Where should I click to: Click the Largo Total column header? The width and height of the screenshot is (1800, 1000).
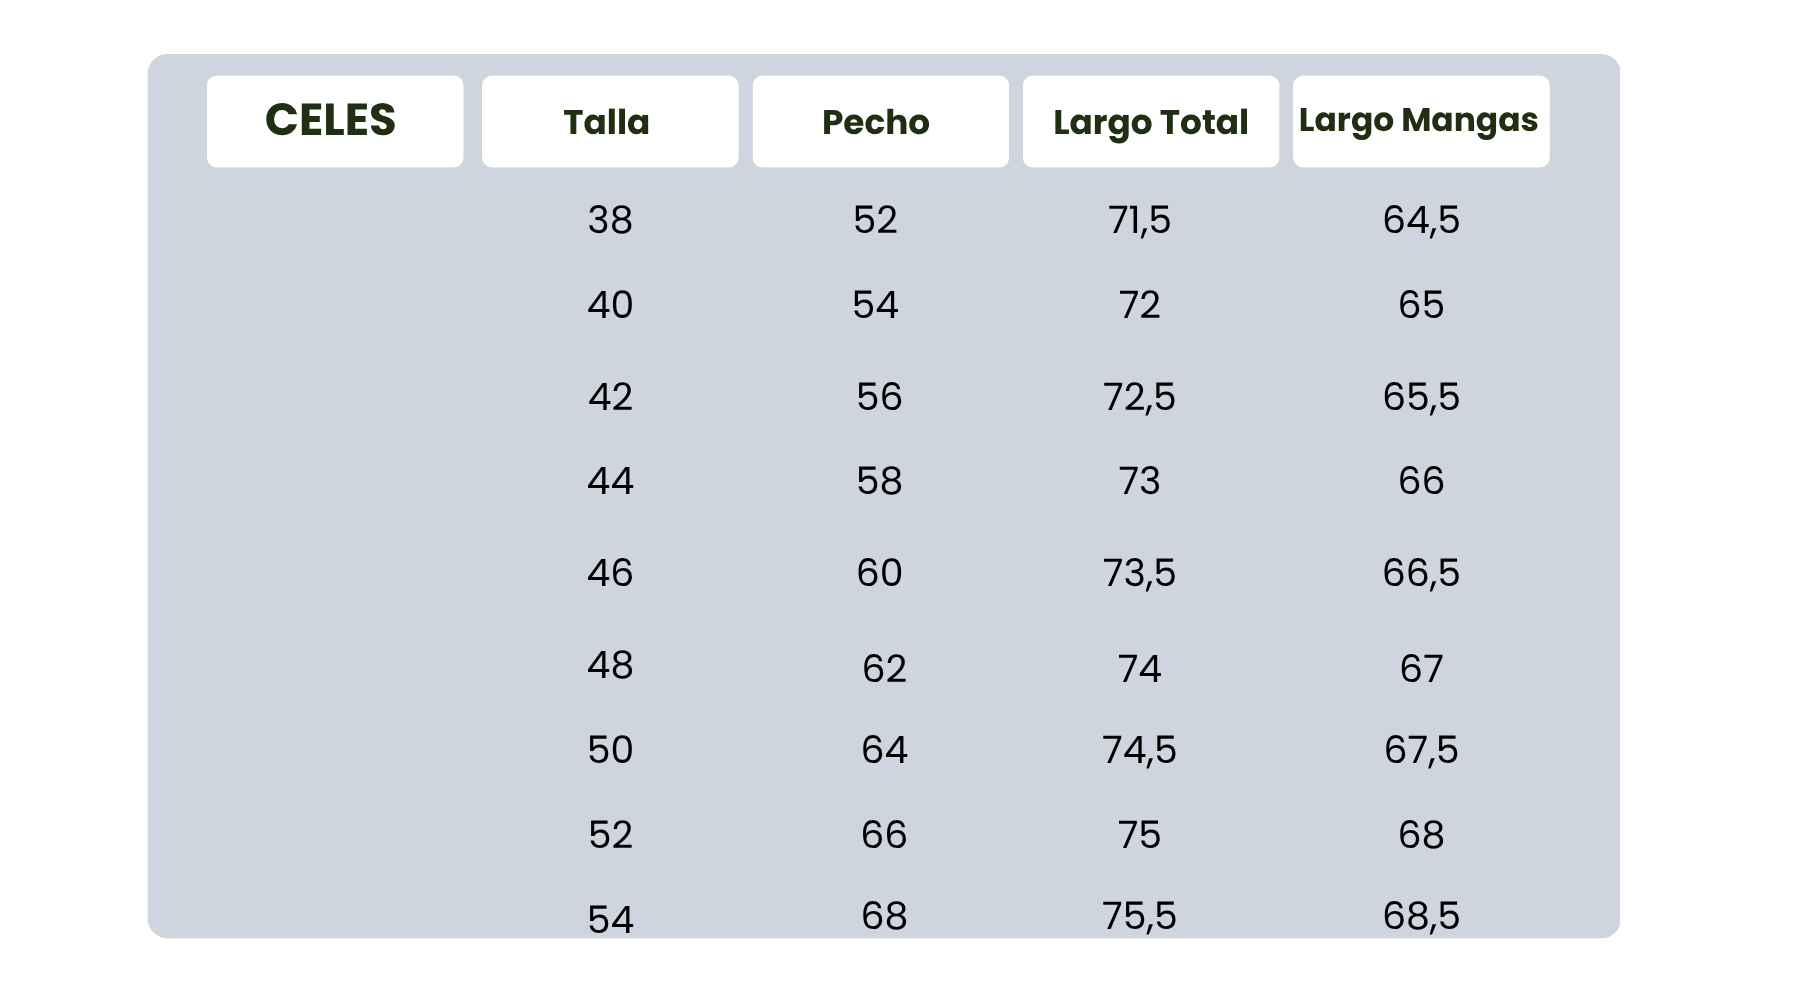pos(1150,122)
